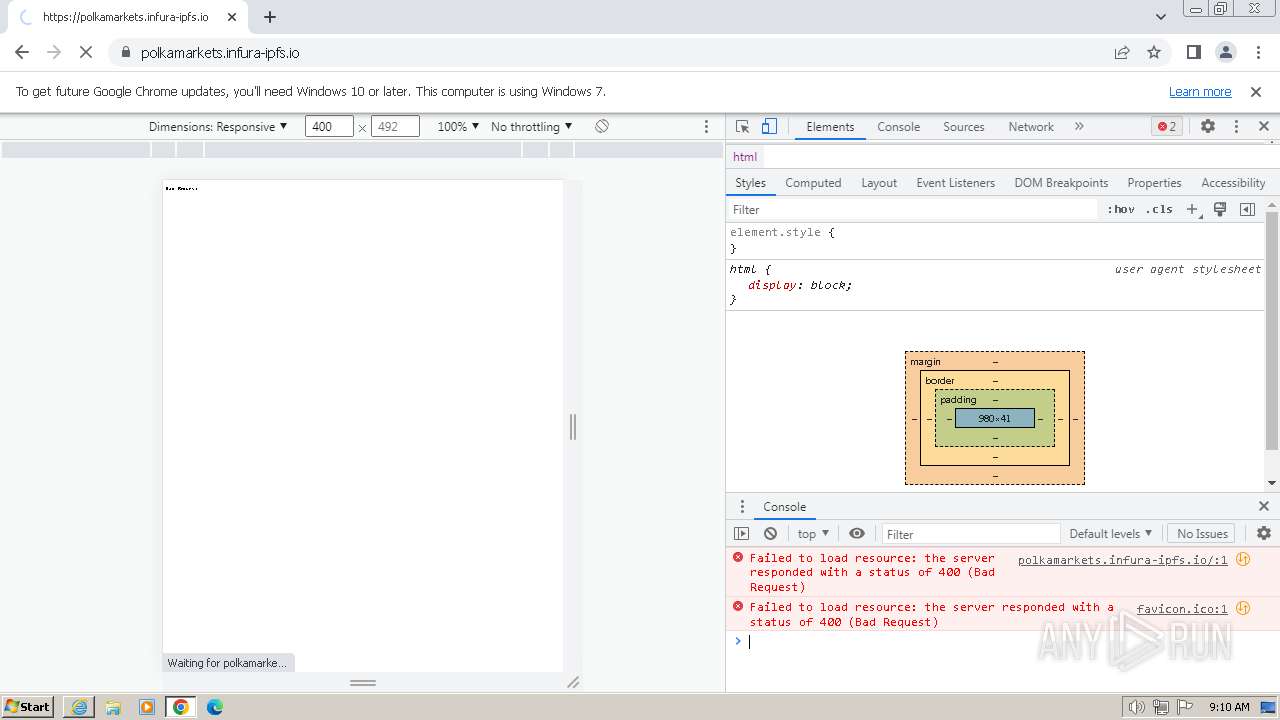This screenshot has height=720, width=1280.
Task: Toggle the inspect element picker icon
Action: [x=742, y=127]
